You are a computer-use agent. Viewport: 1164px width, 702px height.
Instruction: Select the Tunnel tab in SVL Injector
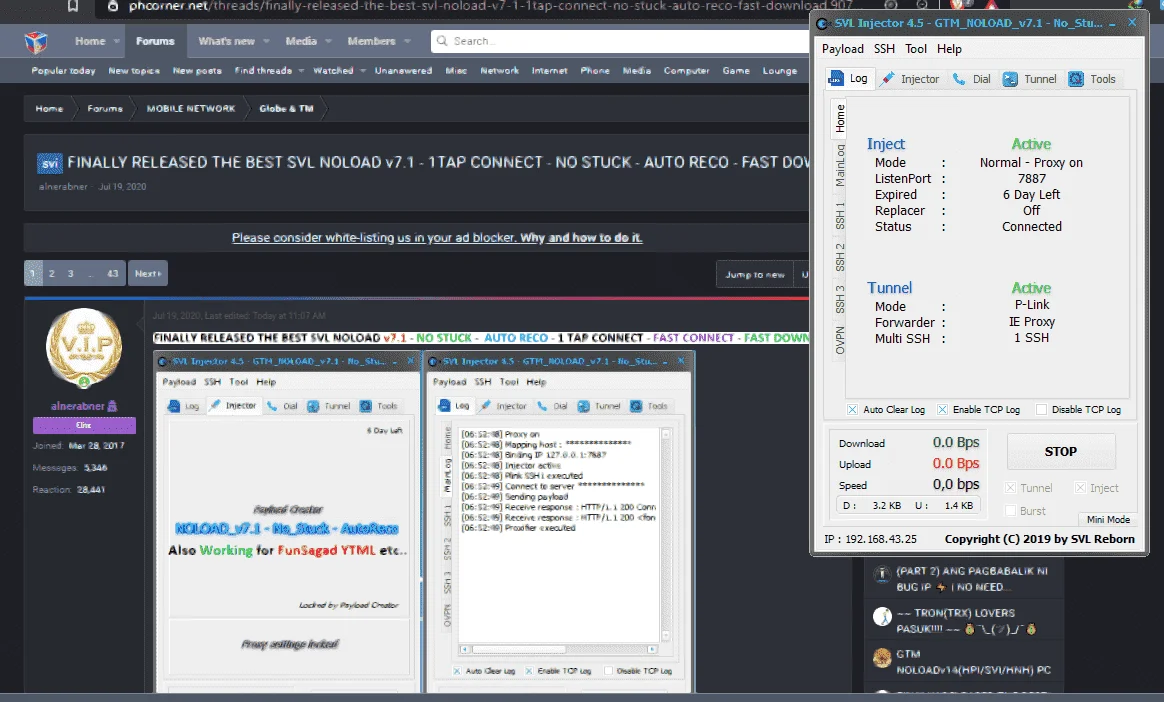1030,79
